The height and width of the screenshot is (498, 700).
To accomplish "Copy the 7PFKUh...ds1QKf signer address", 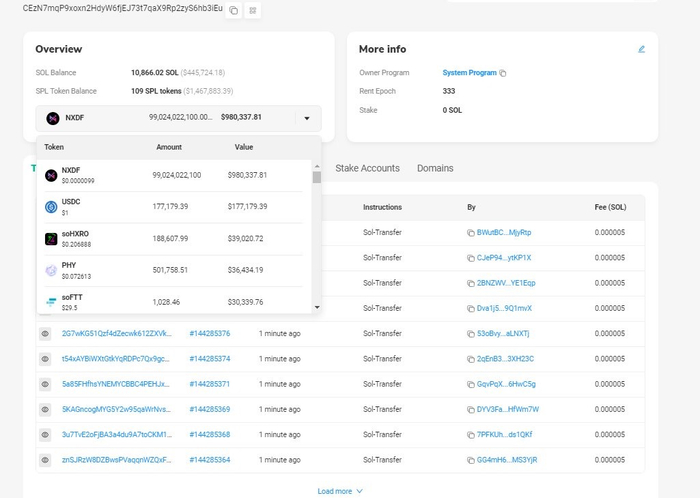I will click(471, 434).
